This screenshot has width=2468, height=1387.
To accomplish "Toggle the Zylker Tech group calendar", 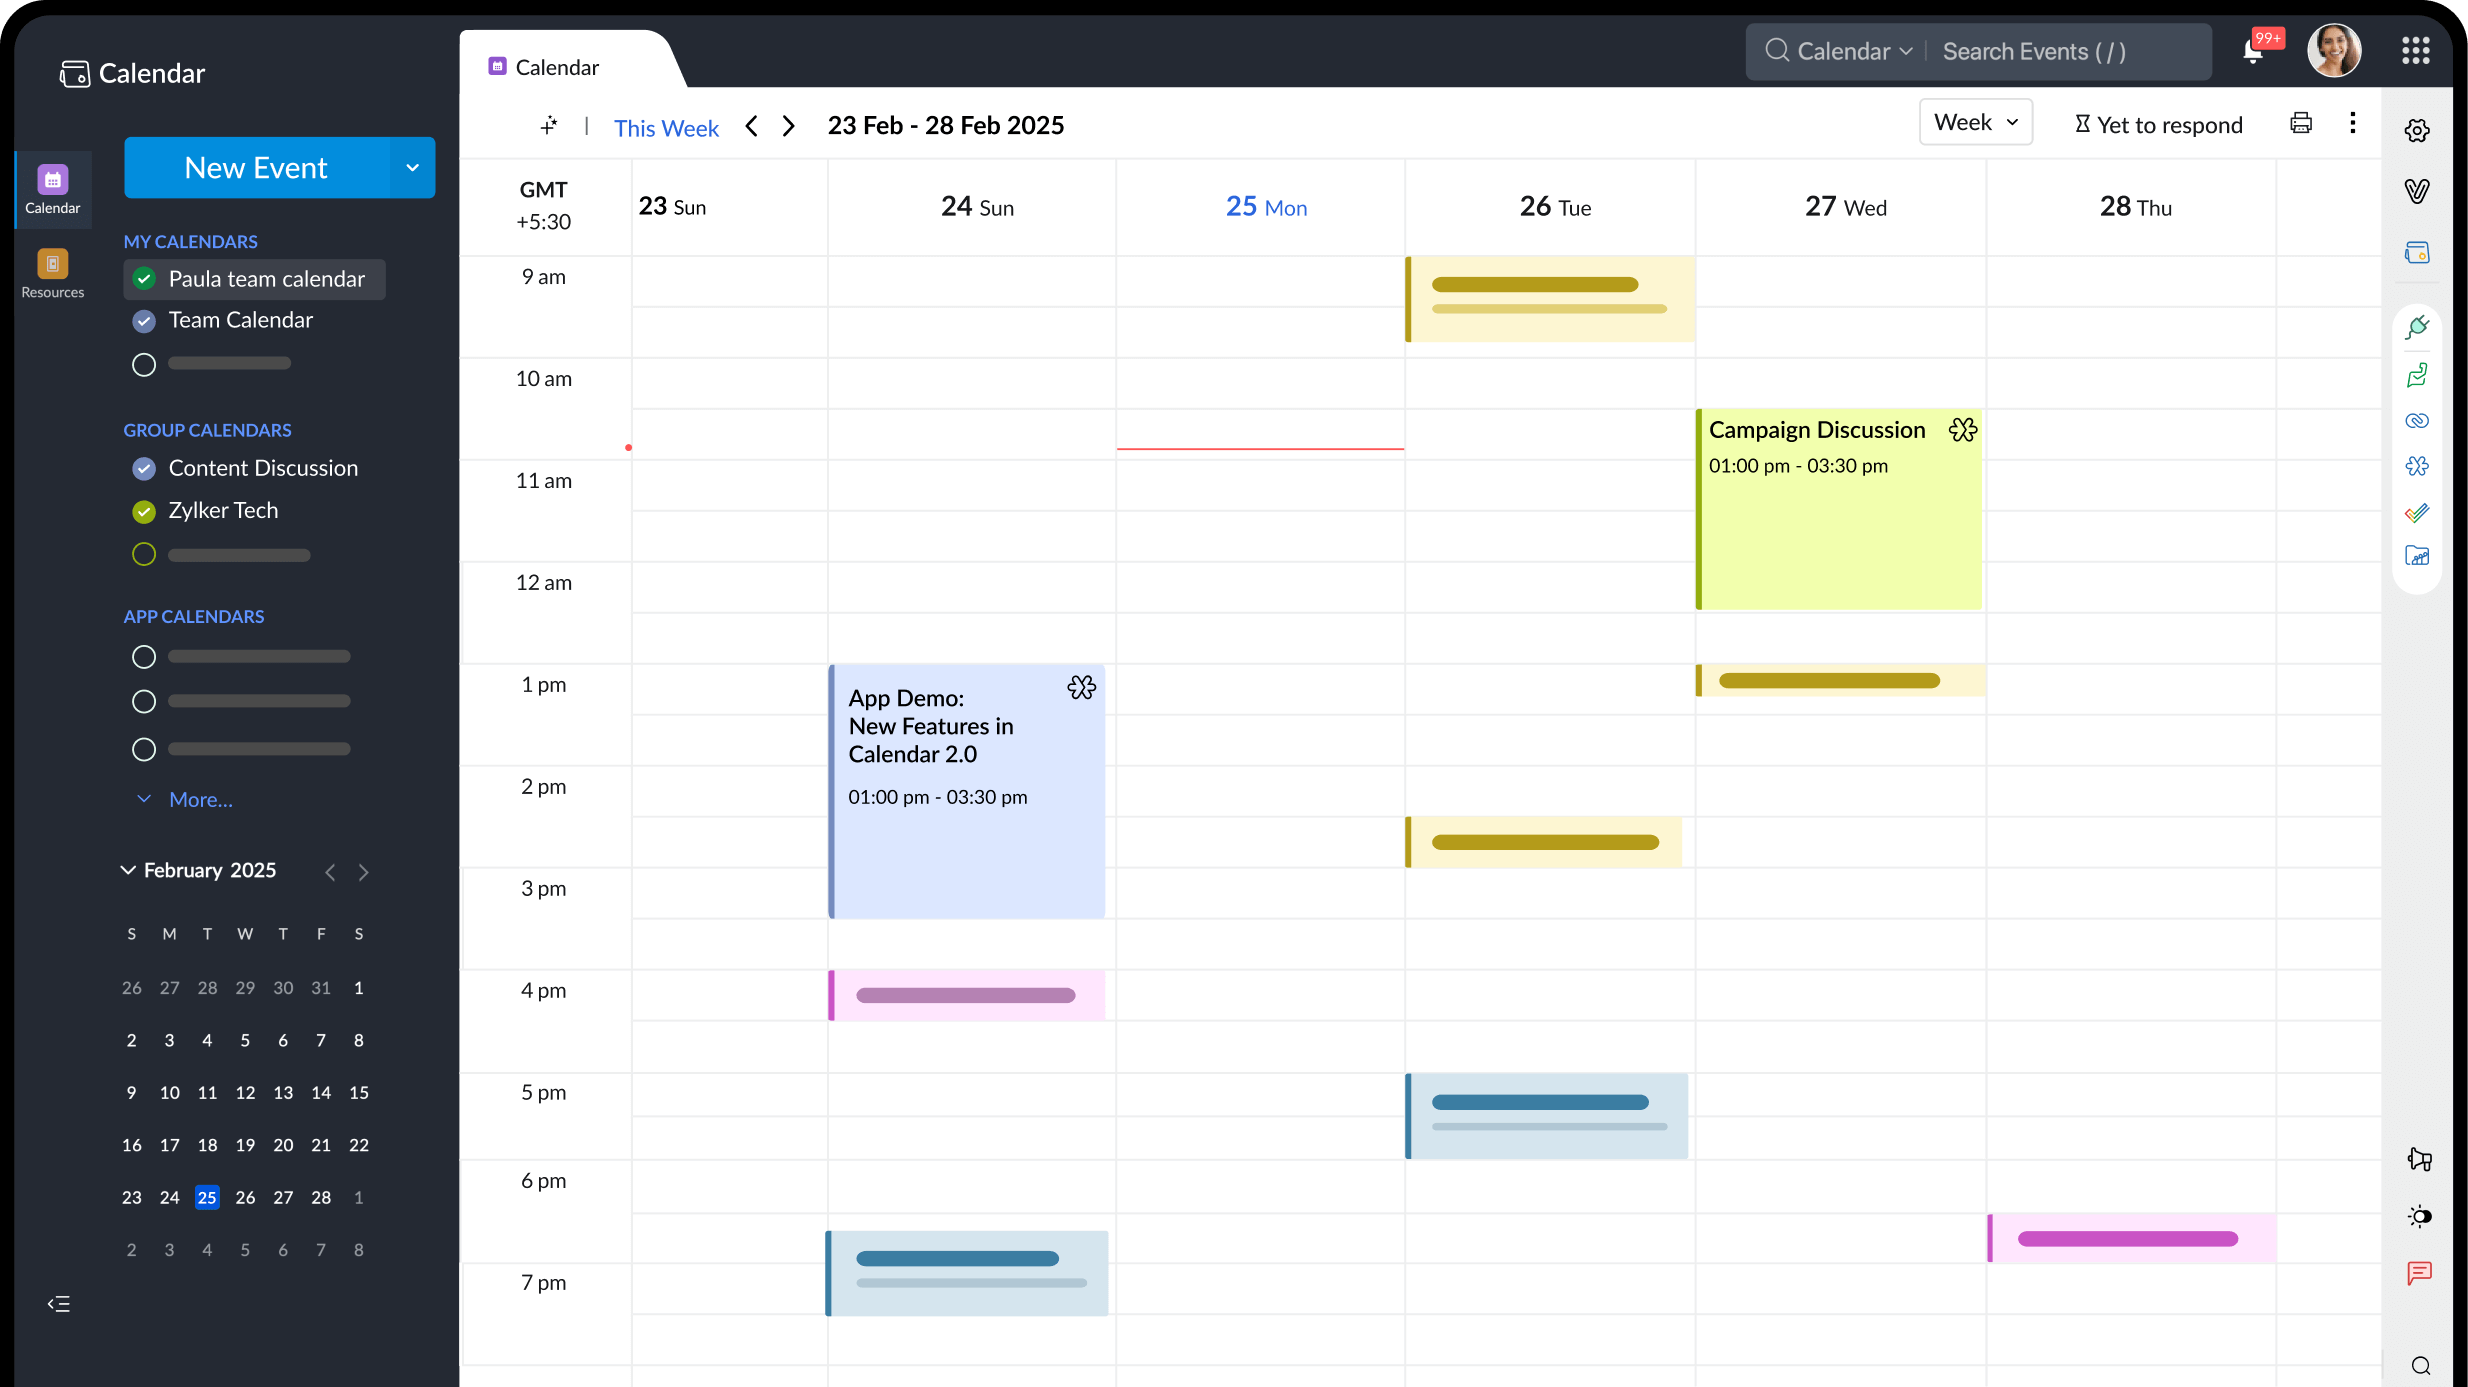I will coord(144,512).
